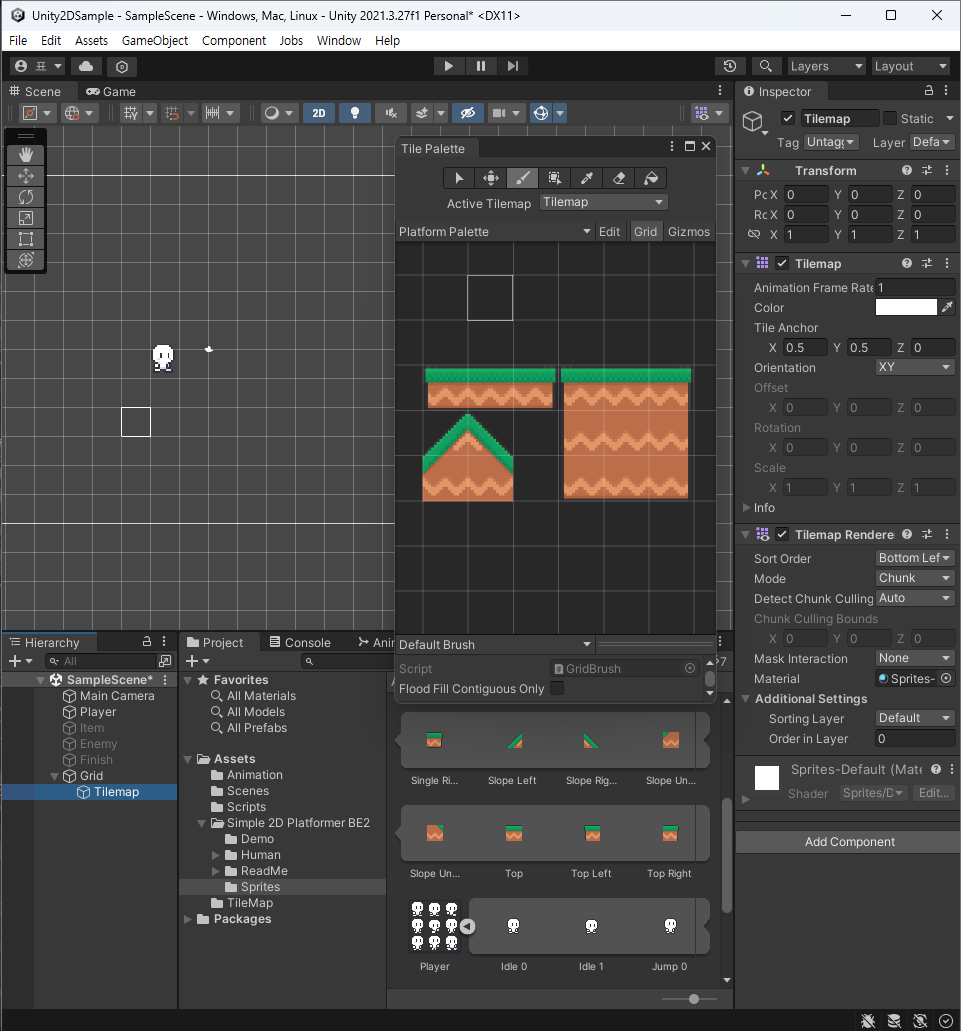961x1031 pixels.
Task: Choose Tile Palette Eraser tool
Action: (x=619, y=178)
